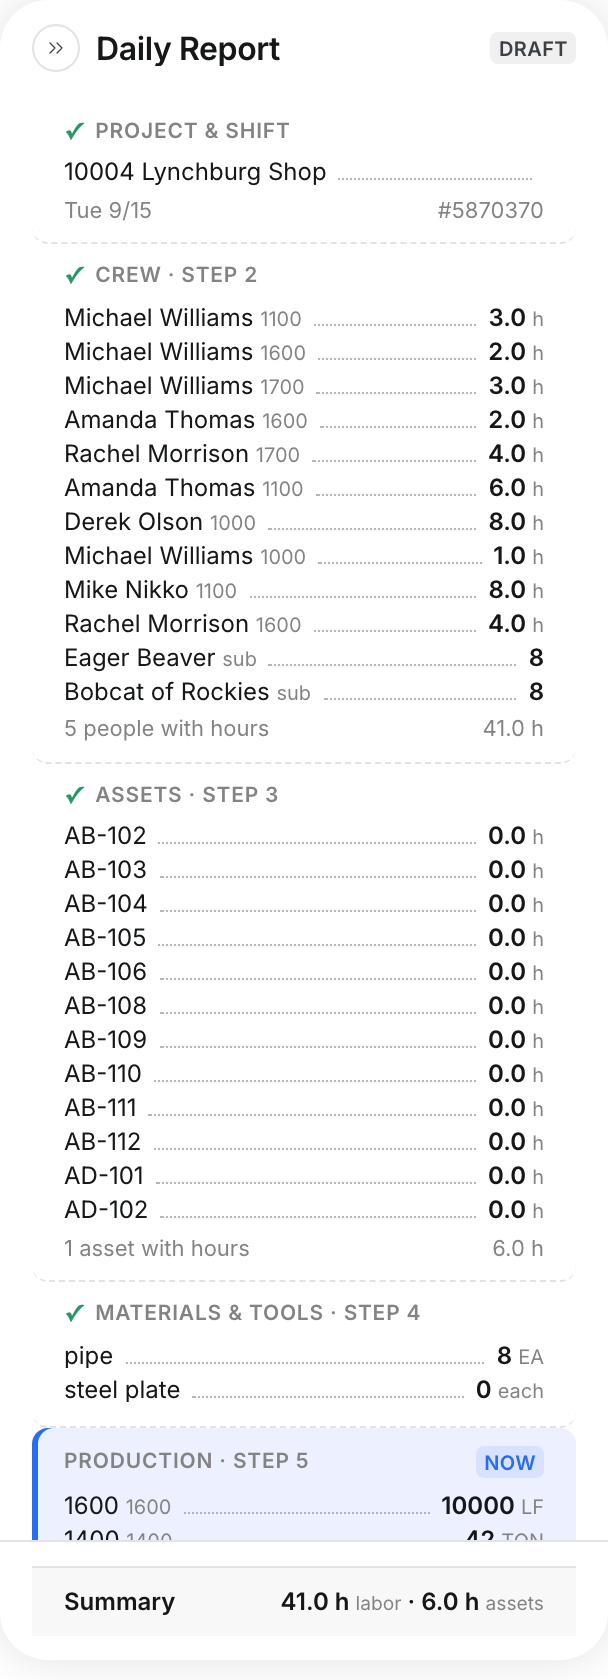The height and width of the screenshot is (1680, 608).
Task: Select the steel plate material row
Action: tap(304, 1390)
